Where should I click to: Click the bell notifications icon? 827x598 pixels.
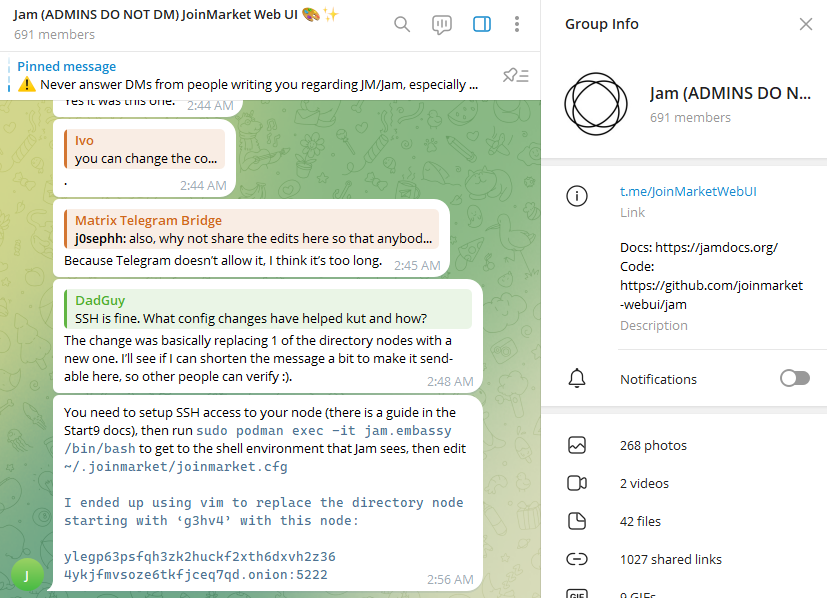pyautogui.click(x=577, y=379)
